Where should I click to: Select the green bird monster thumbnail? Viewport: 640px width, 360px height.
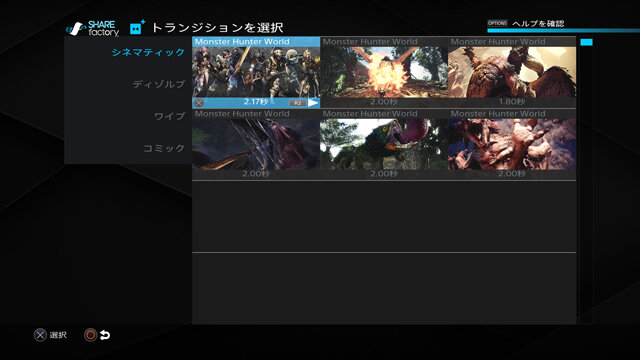(384, 144)
